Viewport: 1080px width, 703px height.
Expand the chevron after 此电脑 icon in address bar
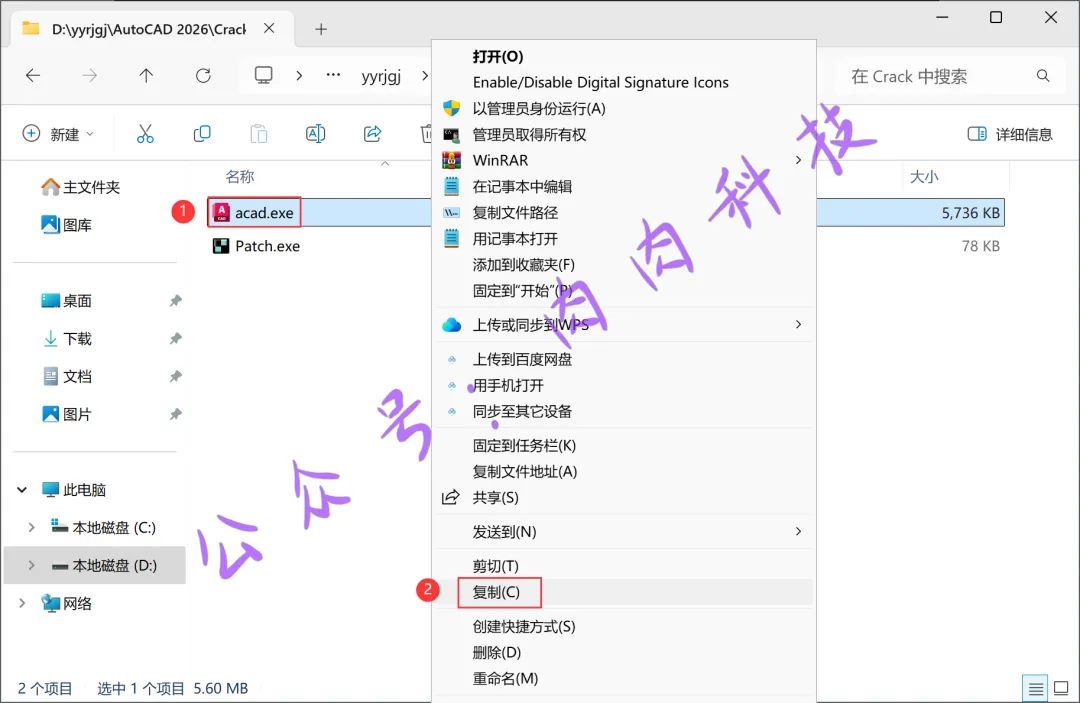(x=299, y=76)
